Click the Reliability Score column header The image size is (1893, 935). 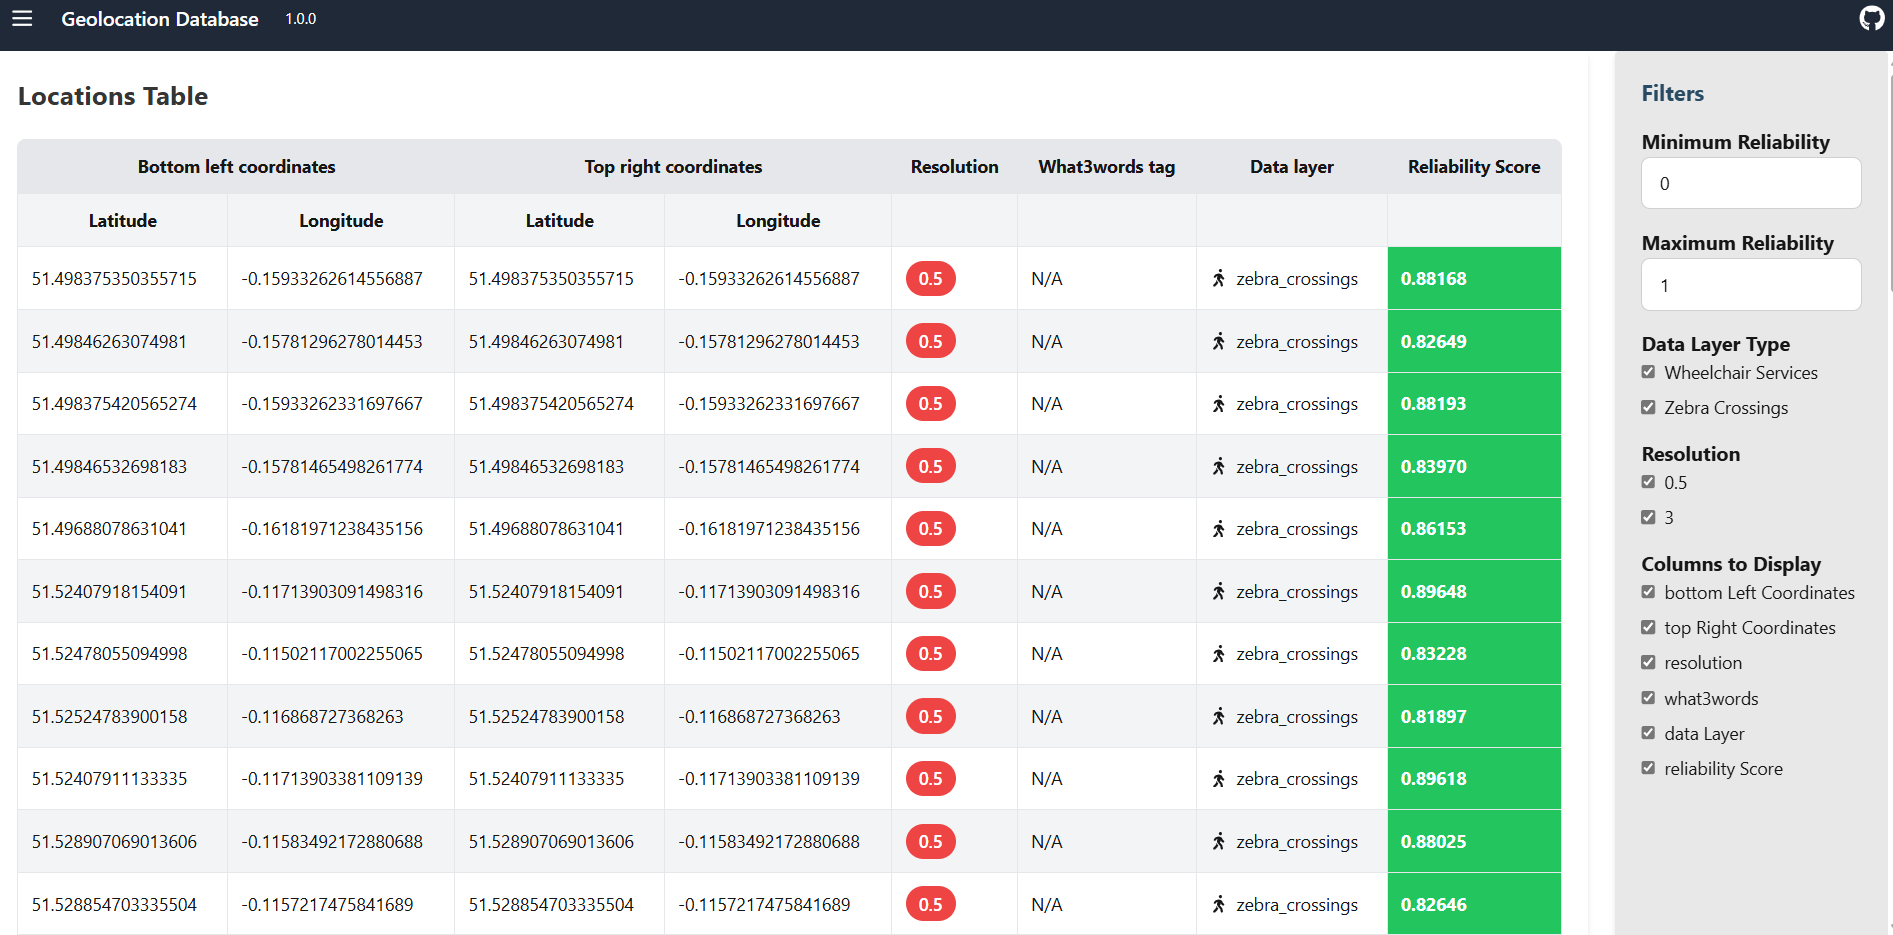coord(1473,167)
